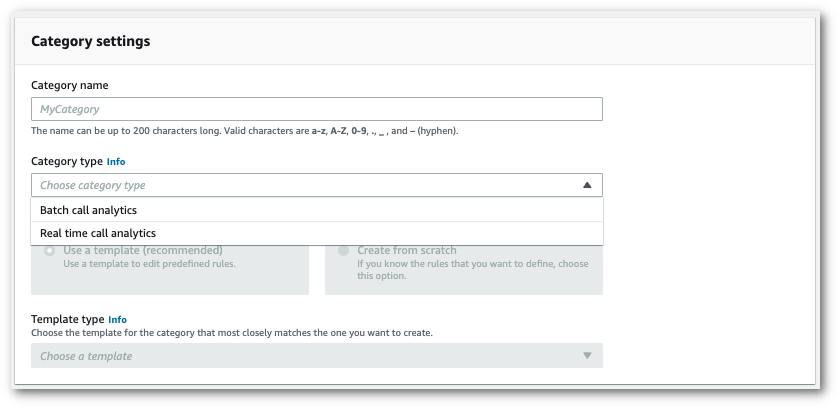Select the Create from scratch radio button
839x408 pixels.
(343, 251)
